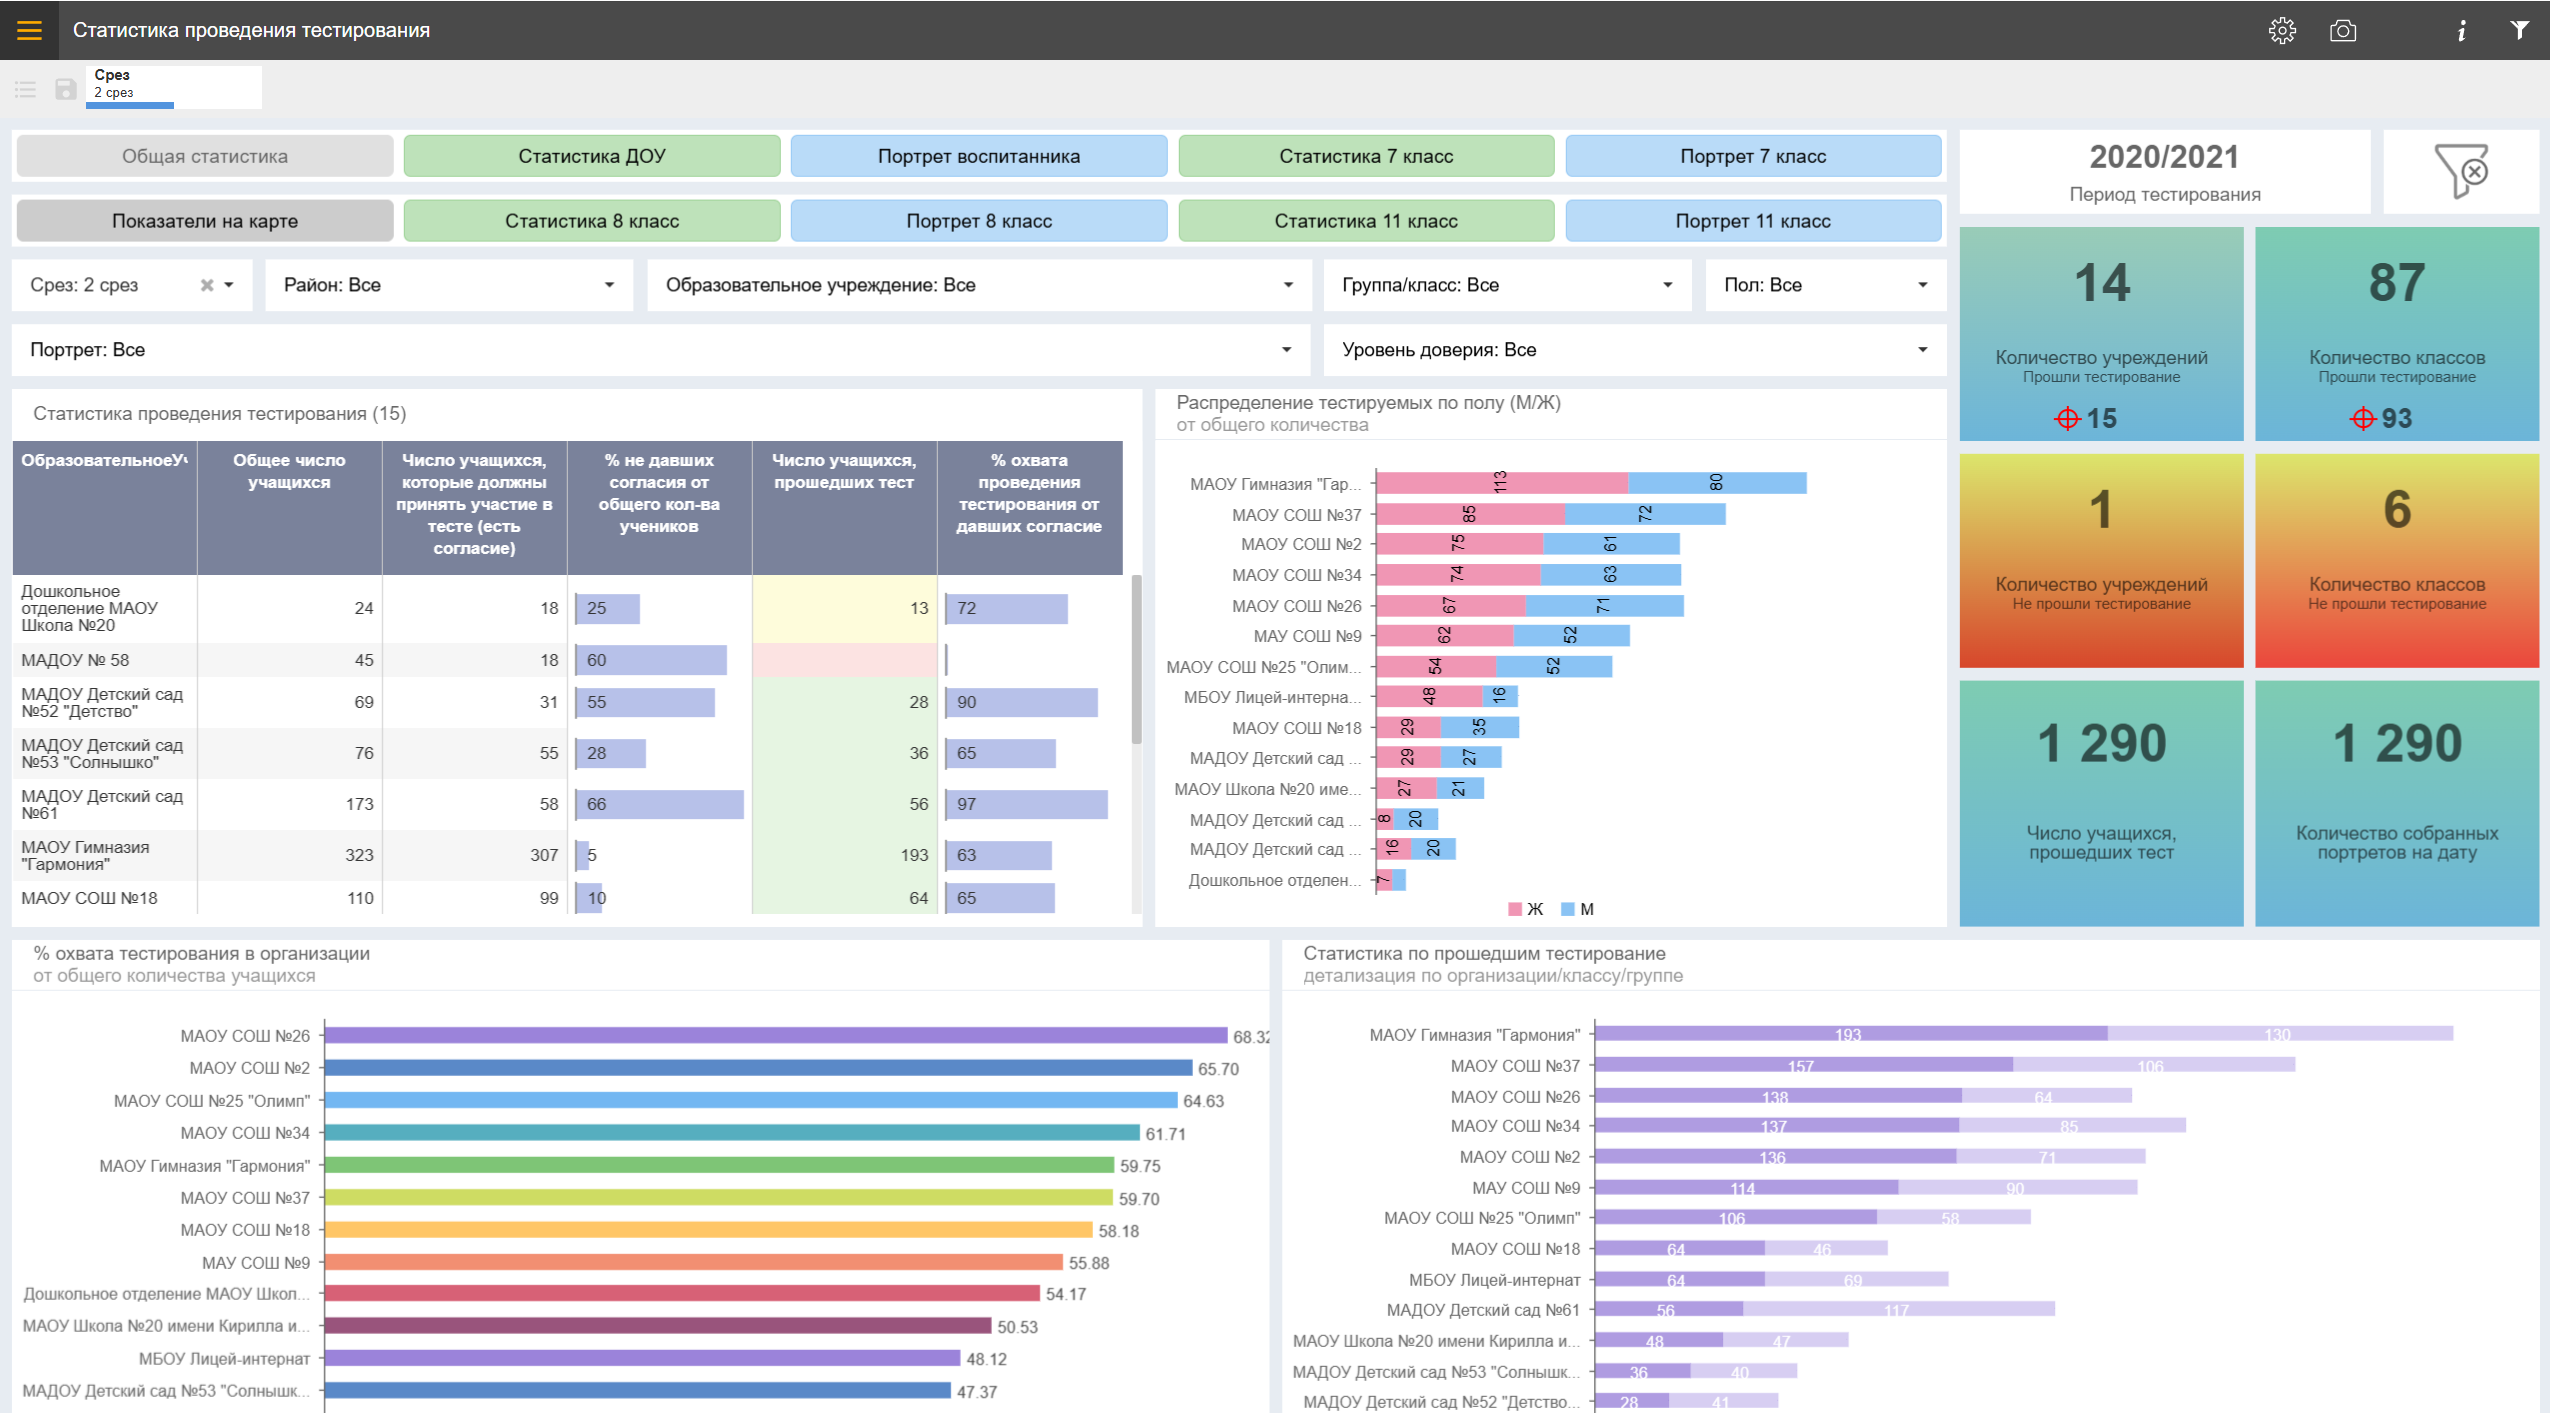The image size is (2550, 1413).
Task: Click the clear filters funnel icon
Action: click(2460, 172)
